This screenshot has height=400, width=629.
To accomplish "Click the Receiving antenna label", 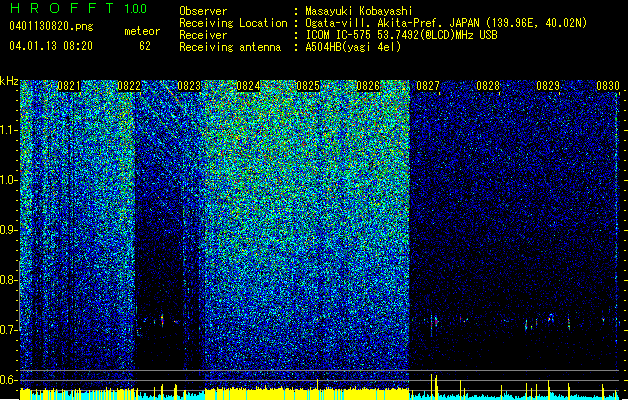I will click(230, 47).
